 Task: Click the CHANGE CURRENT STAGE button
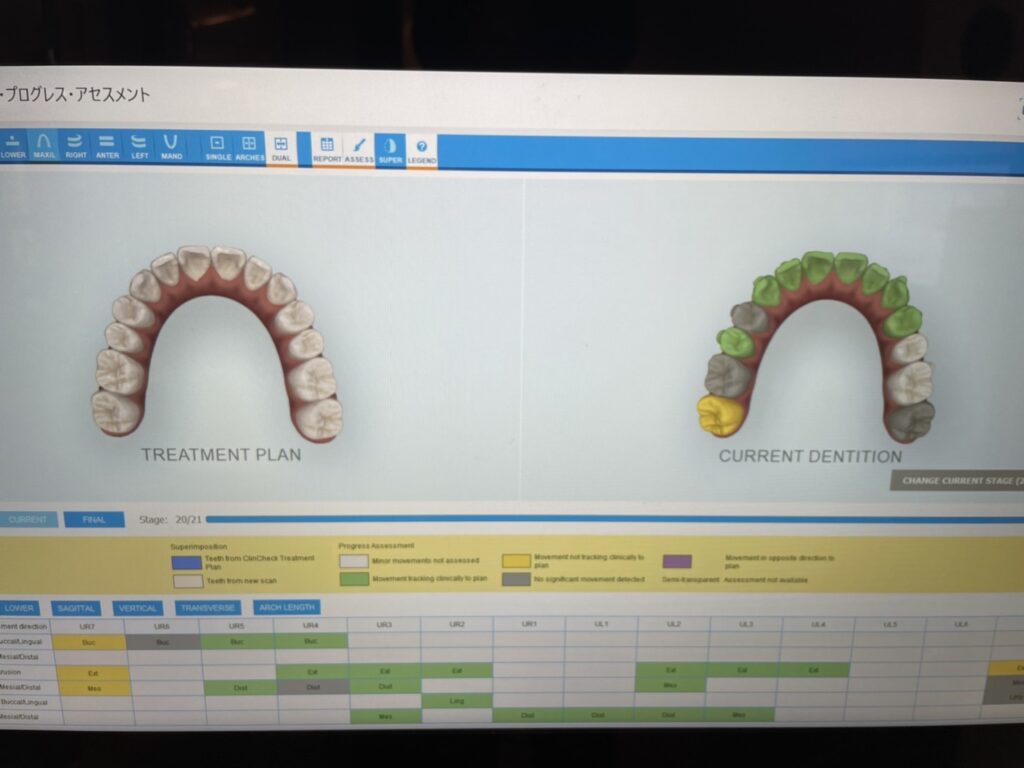957,480
